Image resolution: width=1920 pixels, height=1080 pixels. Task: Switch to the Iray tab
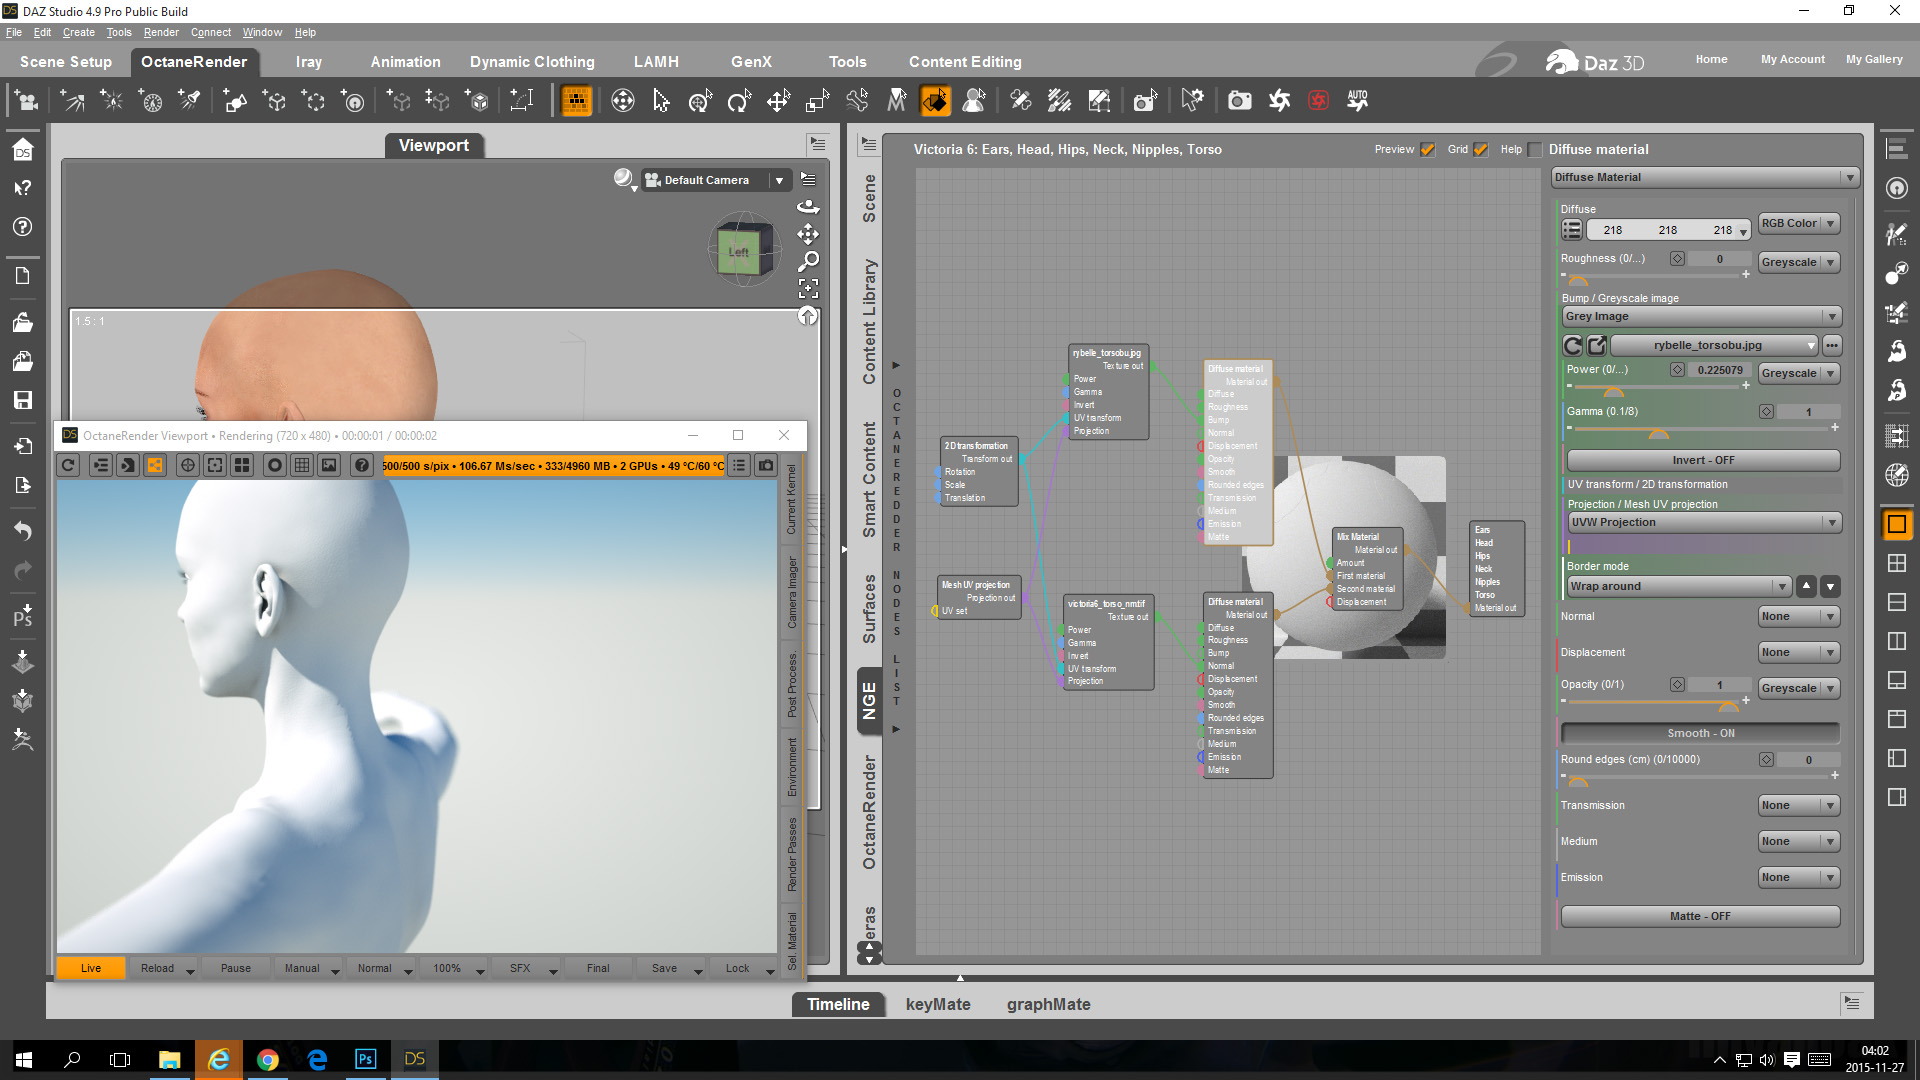pyautogui.click(x=308, y=62)
